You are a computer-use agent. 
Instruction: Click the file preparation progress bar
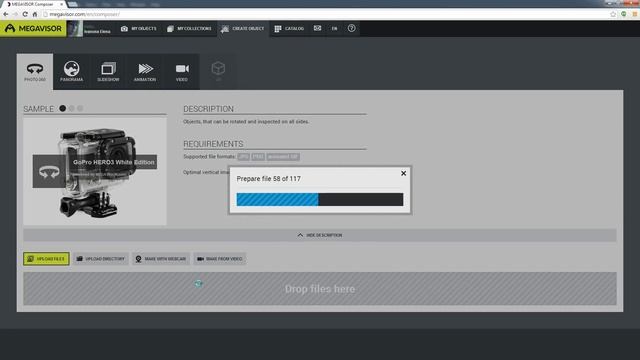pos(320,199)
